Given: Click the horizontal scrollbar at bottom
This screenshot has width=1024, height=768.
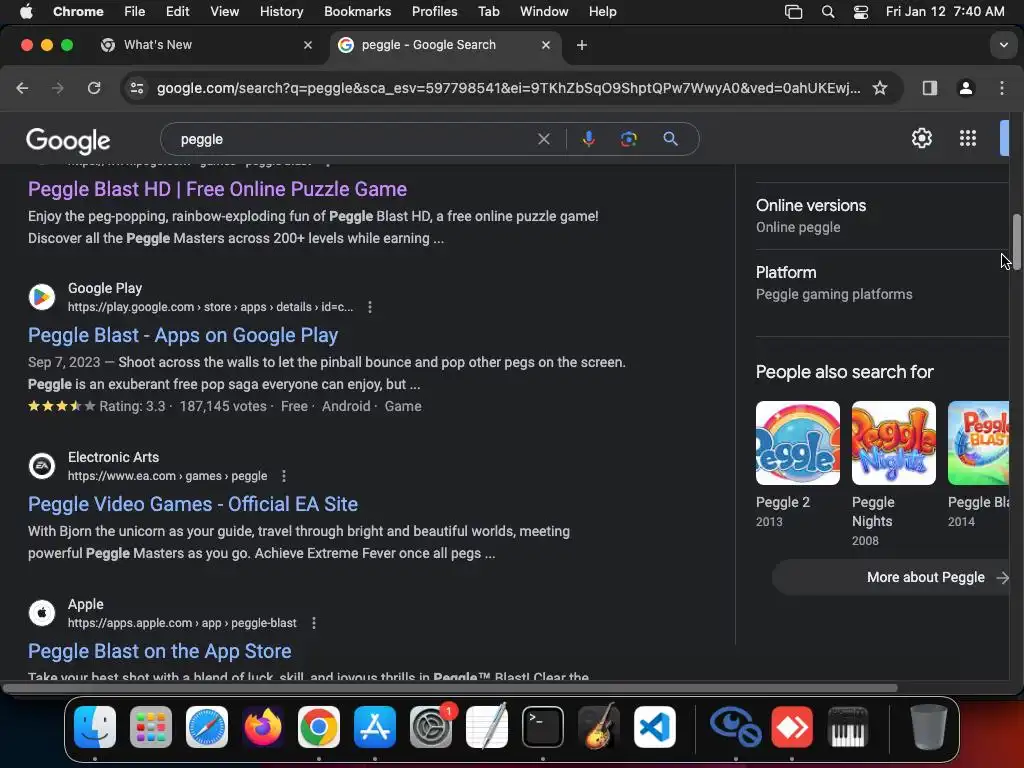Looking at the screenshot, I should [450, 688].
